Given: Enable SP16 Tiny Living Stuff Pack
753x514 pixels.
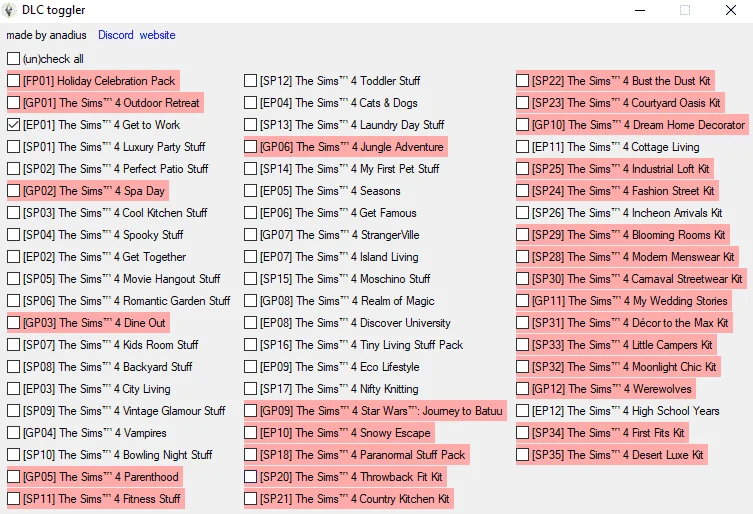Looking at the screenshot, I should pyautogui.click(x=250, y=345).
